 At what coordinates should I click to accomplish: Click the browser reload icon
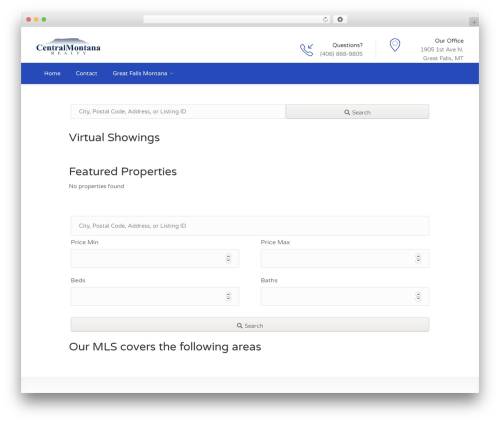coord(325,19)
